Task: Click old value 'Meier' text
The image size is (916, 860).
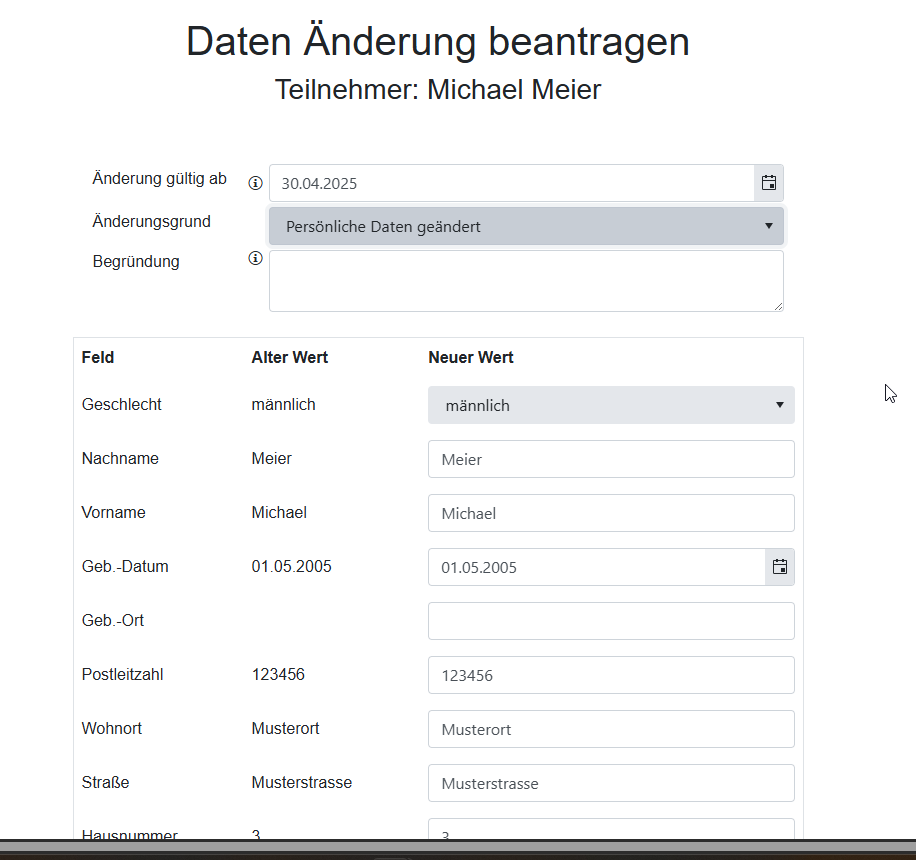Action: pos(272,459)
